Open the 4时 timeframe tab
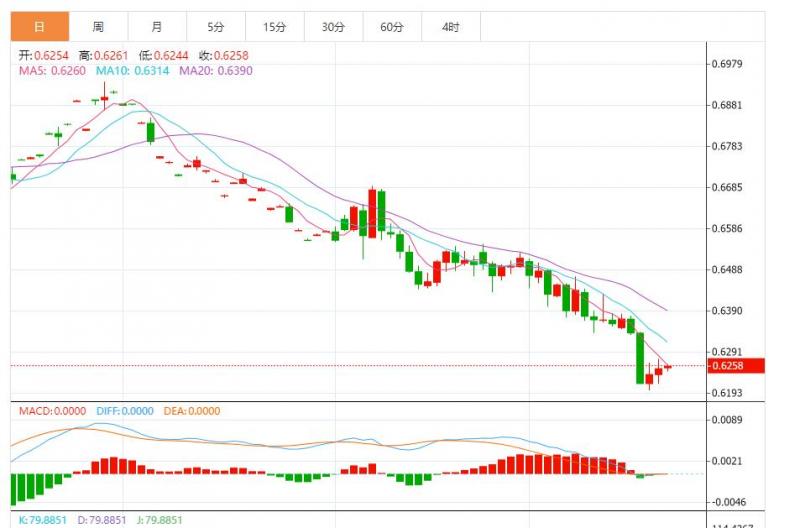This screenshot has width=800, height=528. [451, 27]
